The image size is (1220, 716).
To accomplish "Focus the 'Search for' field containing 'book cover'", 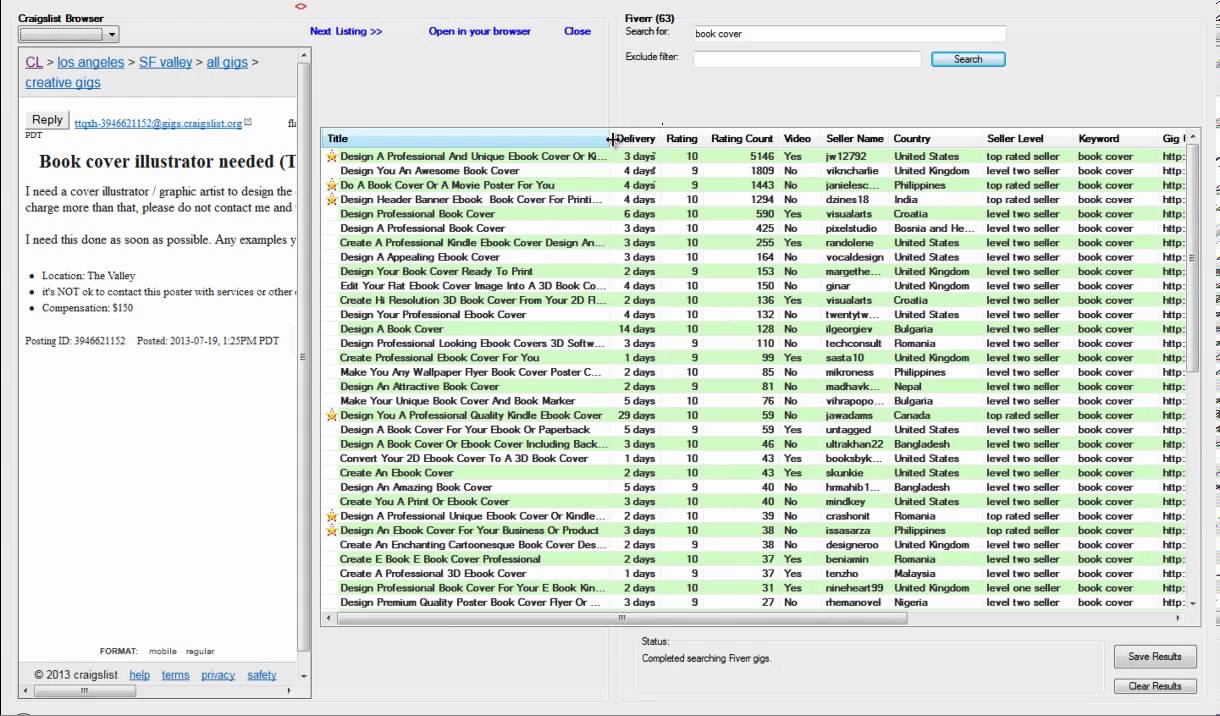I will point(849,34).
